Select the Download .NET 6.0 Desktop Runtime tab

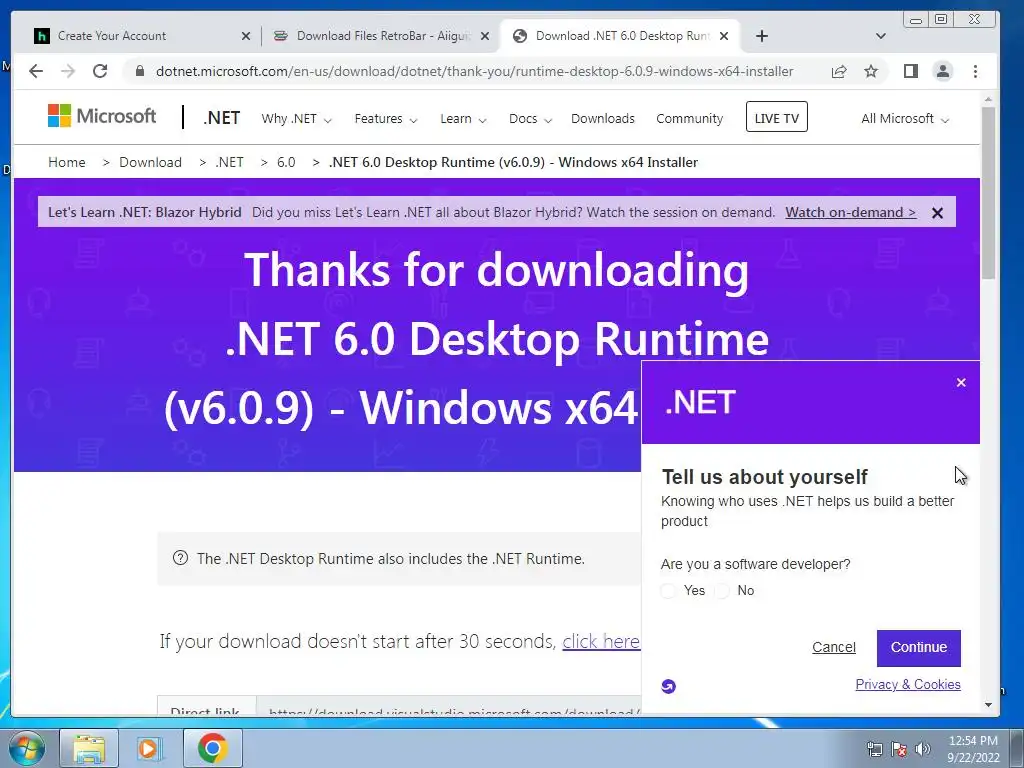point(620,36)
